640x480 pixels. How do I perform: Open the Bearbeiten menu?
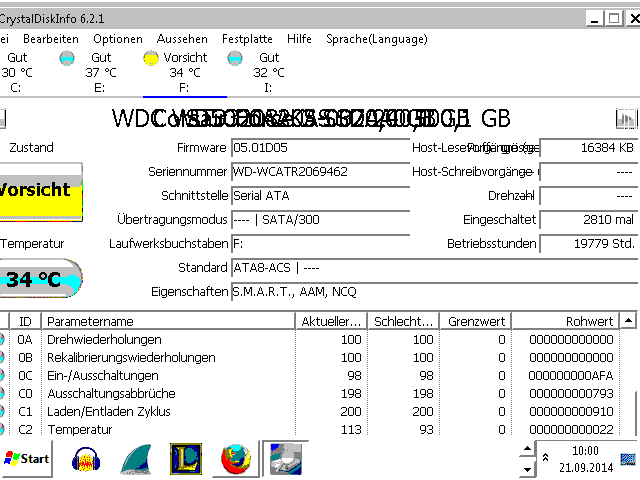[51, 39]
